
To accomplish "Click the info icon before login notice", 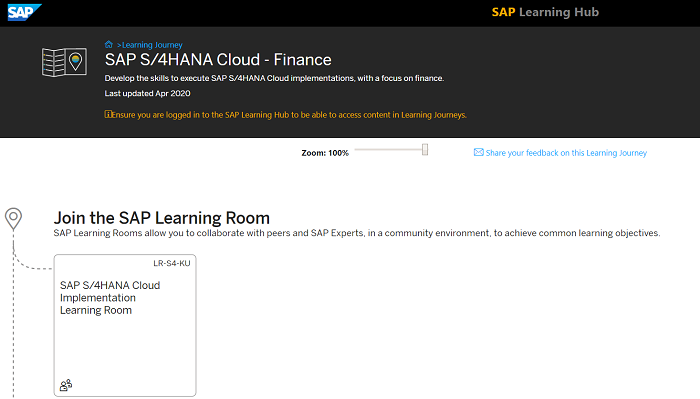I will pyautogui.click(x=108, y=114).
